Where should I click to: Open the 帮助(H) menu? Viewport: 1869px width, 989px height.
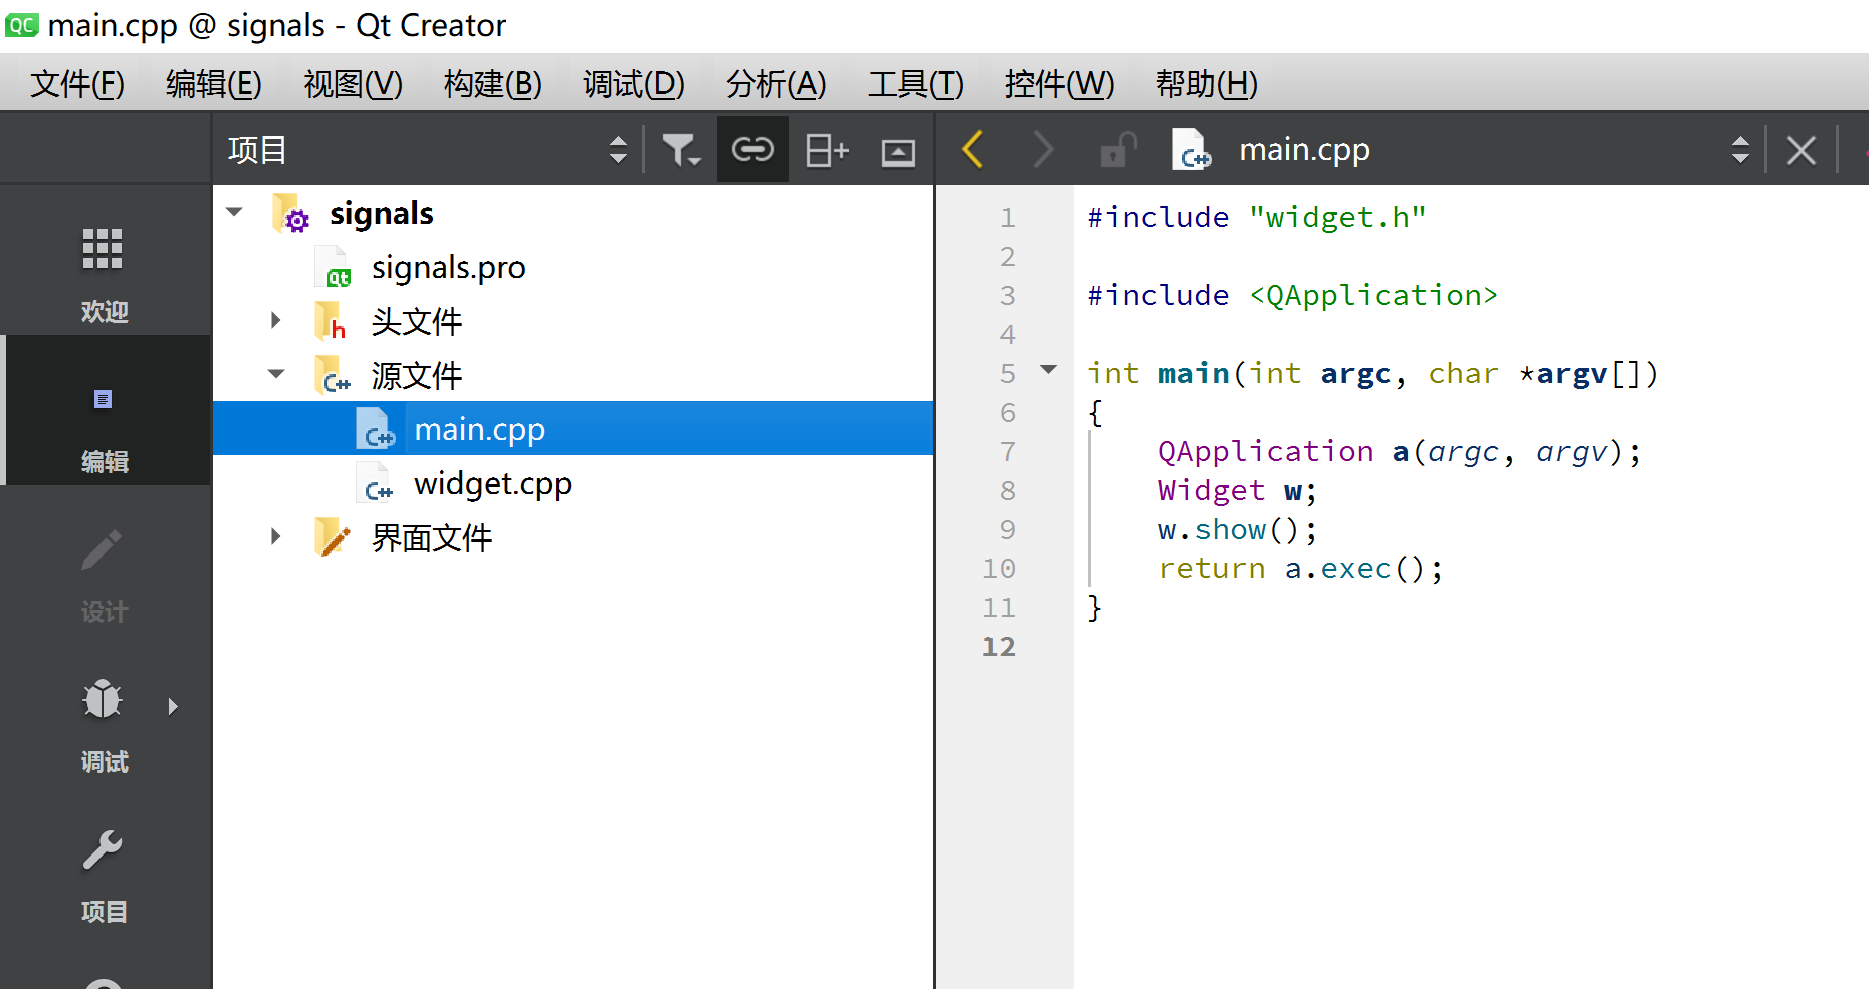tap(1207, 84)
